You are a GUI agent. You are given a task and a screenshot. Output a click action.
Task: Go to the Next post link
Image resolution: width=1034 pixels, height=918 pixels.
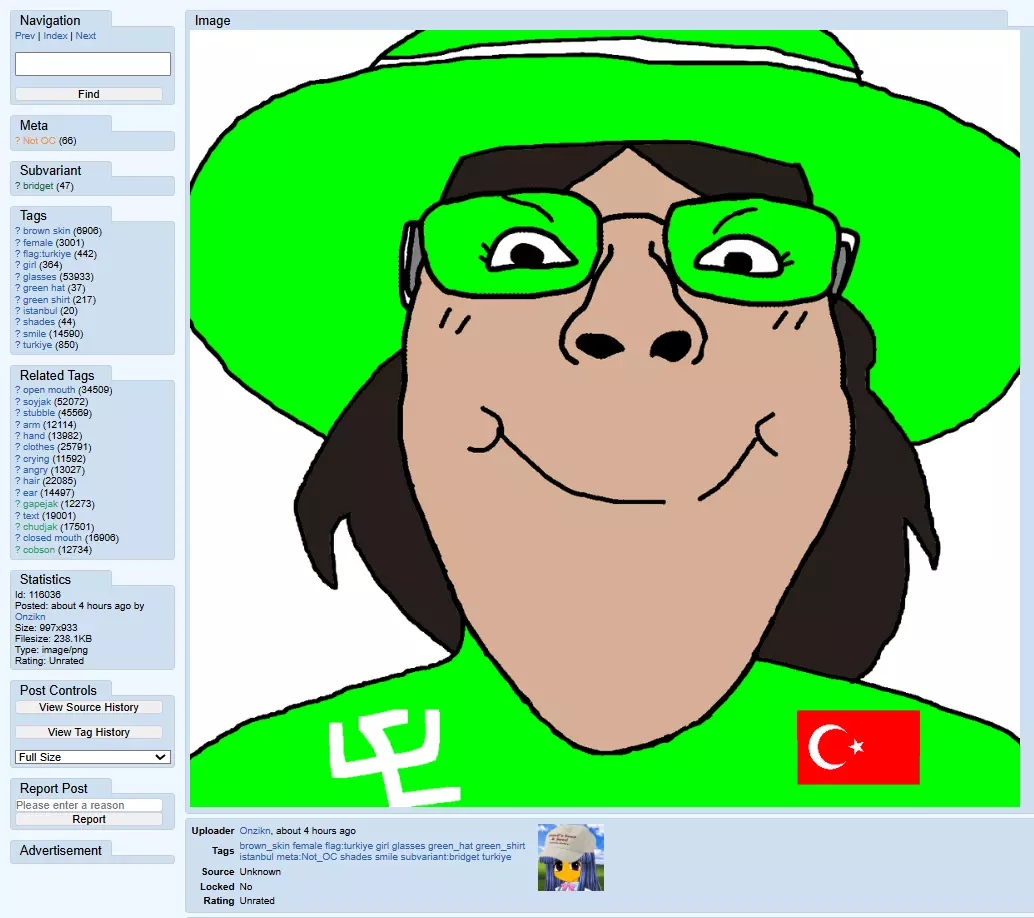click(86, 36)
